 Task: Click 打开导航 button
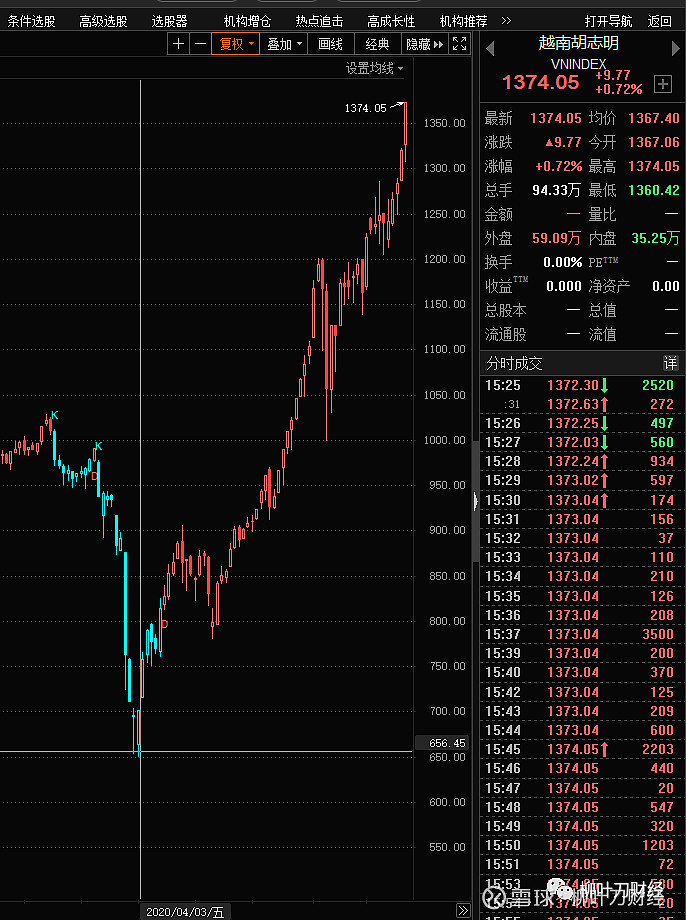click(x=608, y=22)
